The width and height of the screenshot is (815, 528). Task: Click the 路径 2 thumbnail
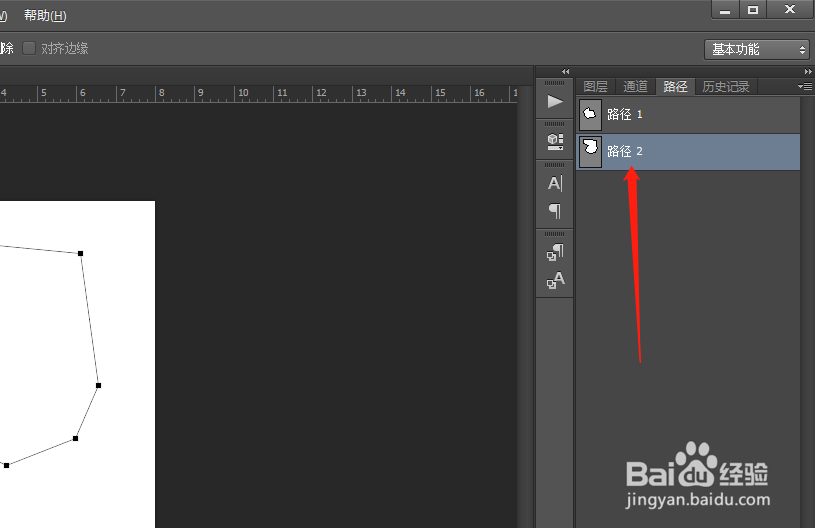point(590,152)
